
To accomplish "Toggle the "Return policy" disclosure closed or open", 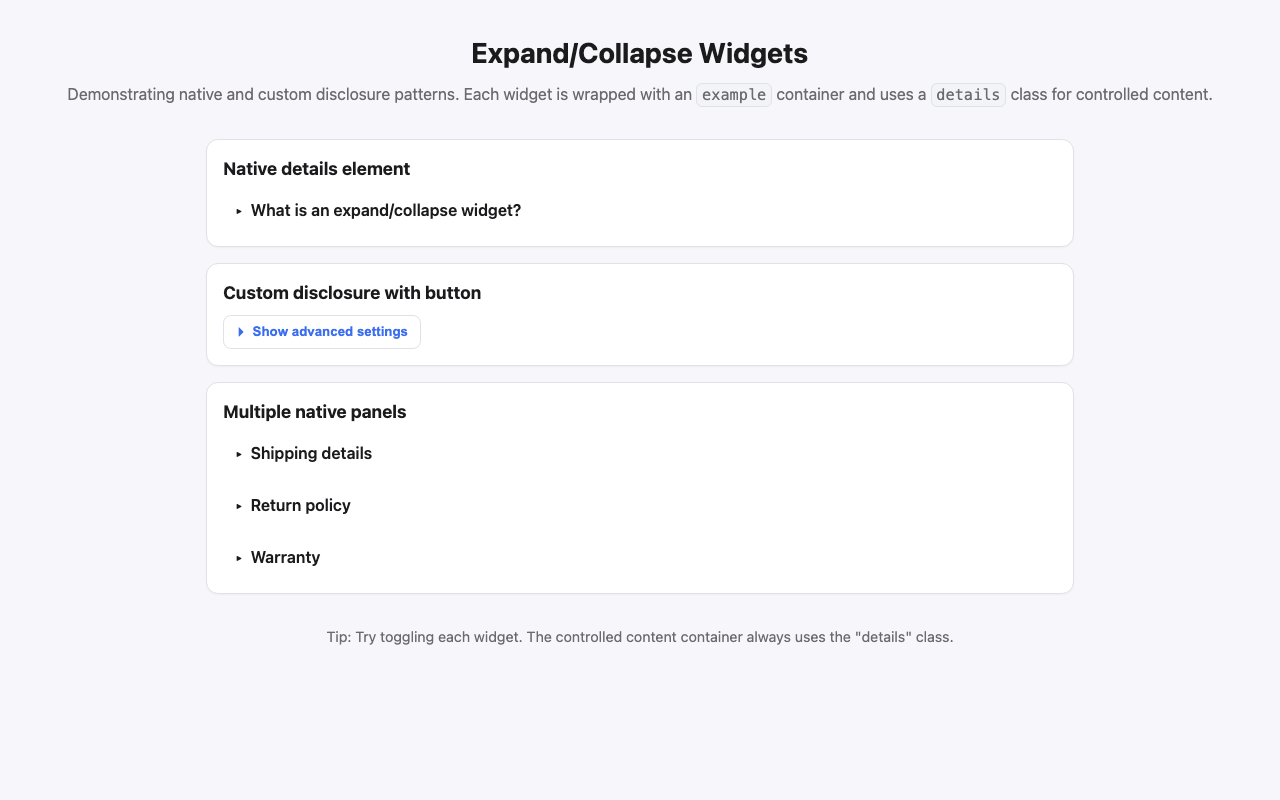I will 300,505.
